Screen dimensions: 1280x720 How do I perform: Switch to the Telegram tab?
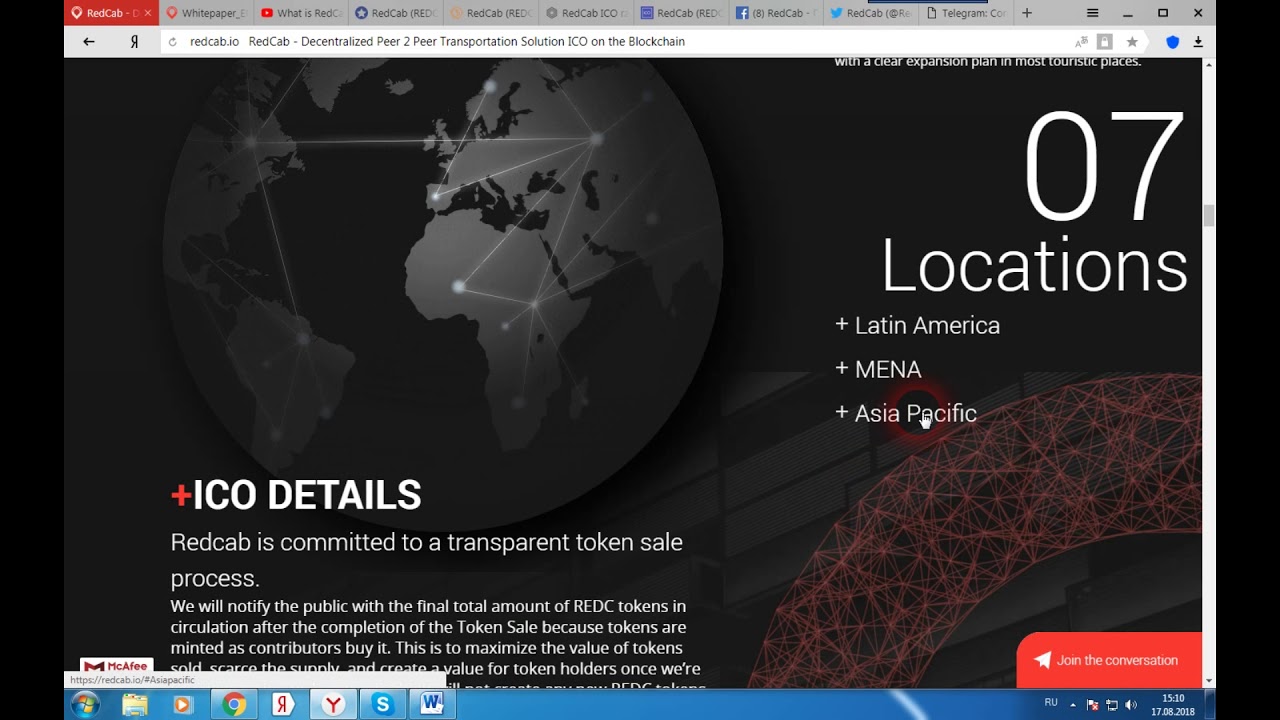[966, 13]
